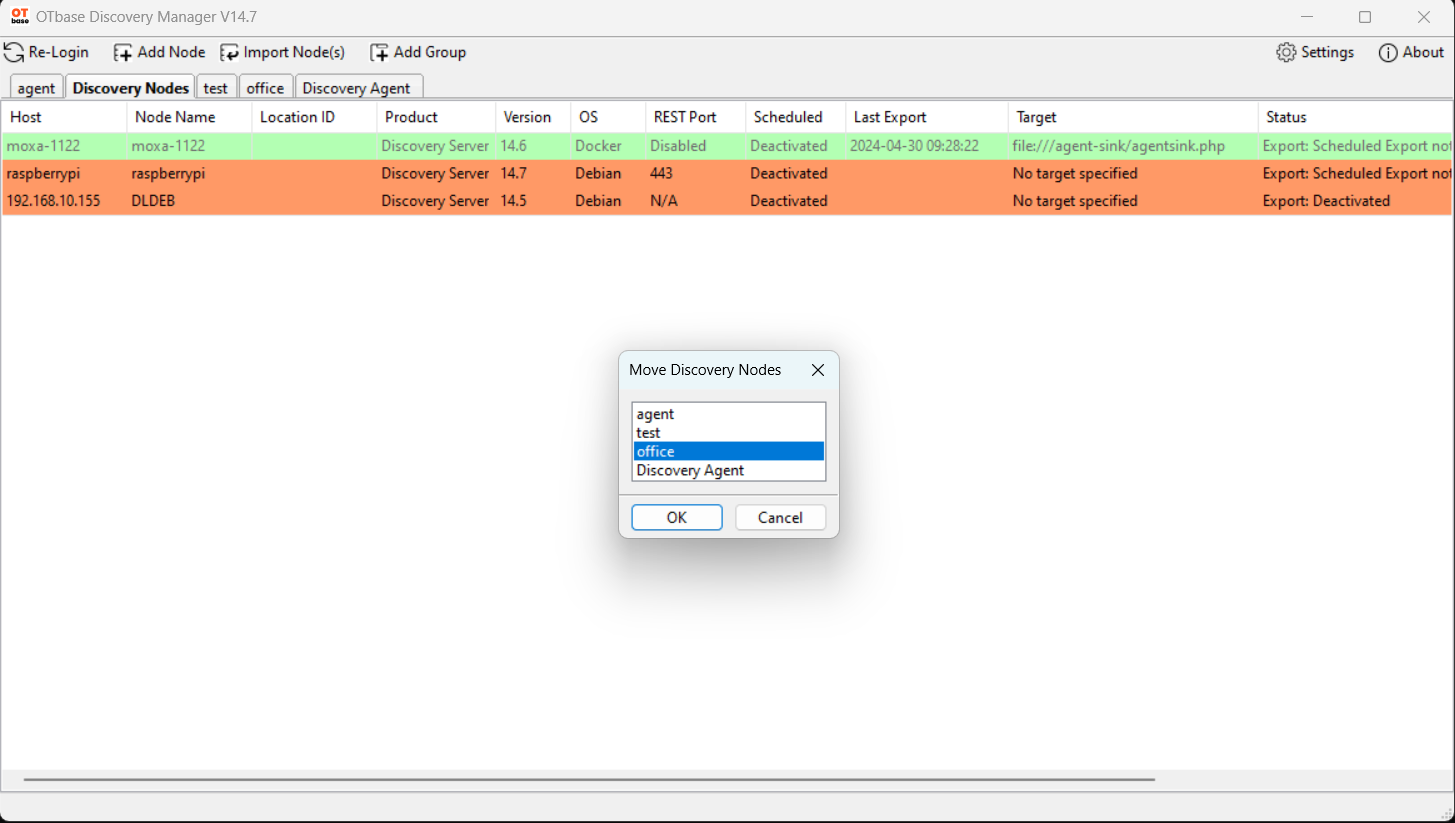The image size is (1455, 823).
Task: Maximize the OTbase Discovery Manager window
Action: pos(1365,17)
